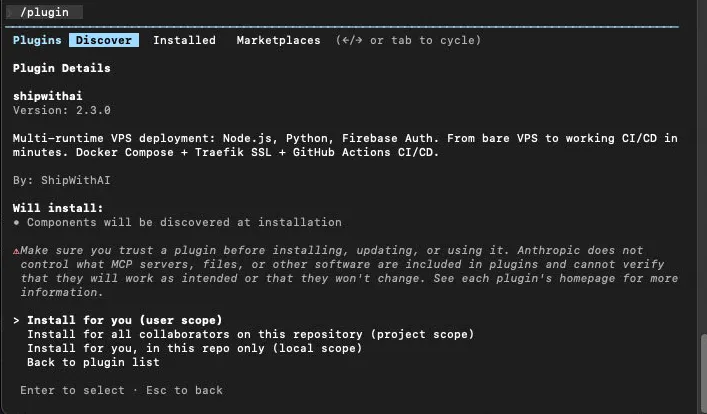
Task: Click the Version: 2.3.0 text
Action: point(62,110)
